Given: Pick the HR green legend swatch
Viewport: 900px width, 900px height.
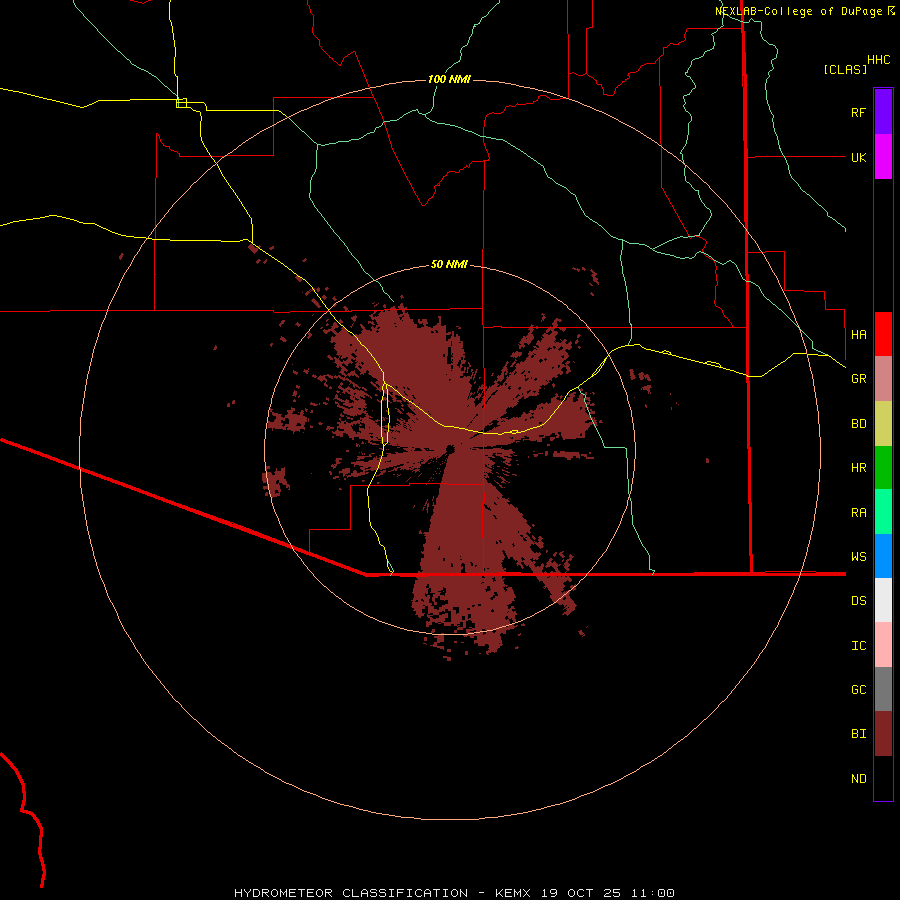Looking at the screenshot, I should click(883, 468).
